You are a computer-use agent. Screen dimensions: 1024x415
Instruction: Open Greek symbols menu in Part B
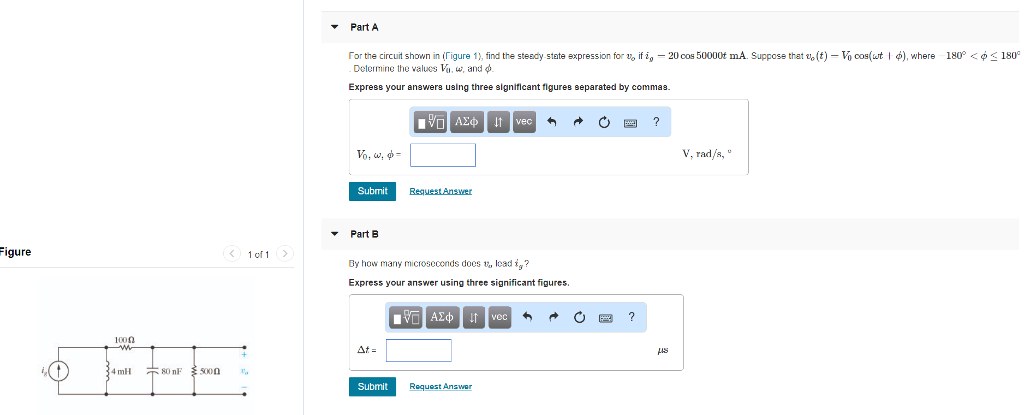tap(442, 318)
